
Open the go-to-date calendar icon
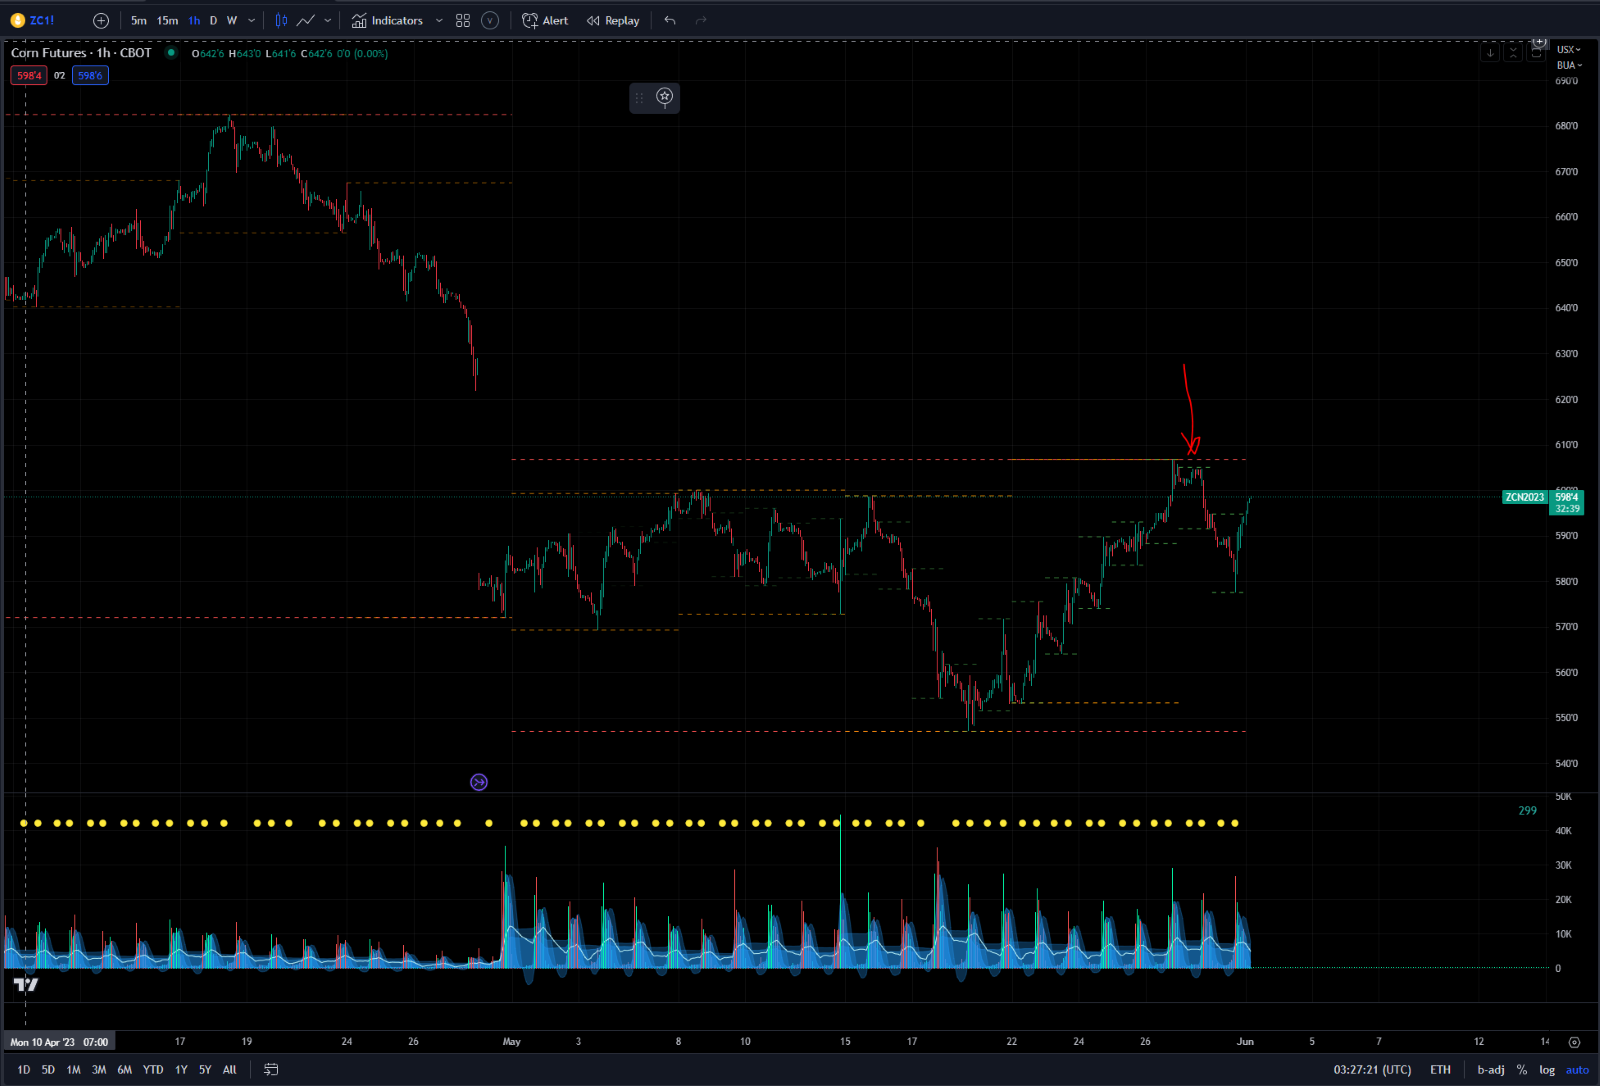(270, 1069)
